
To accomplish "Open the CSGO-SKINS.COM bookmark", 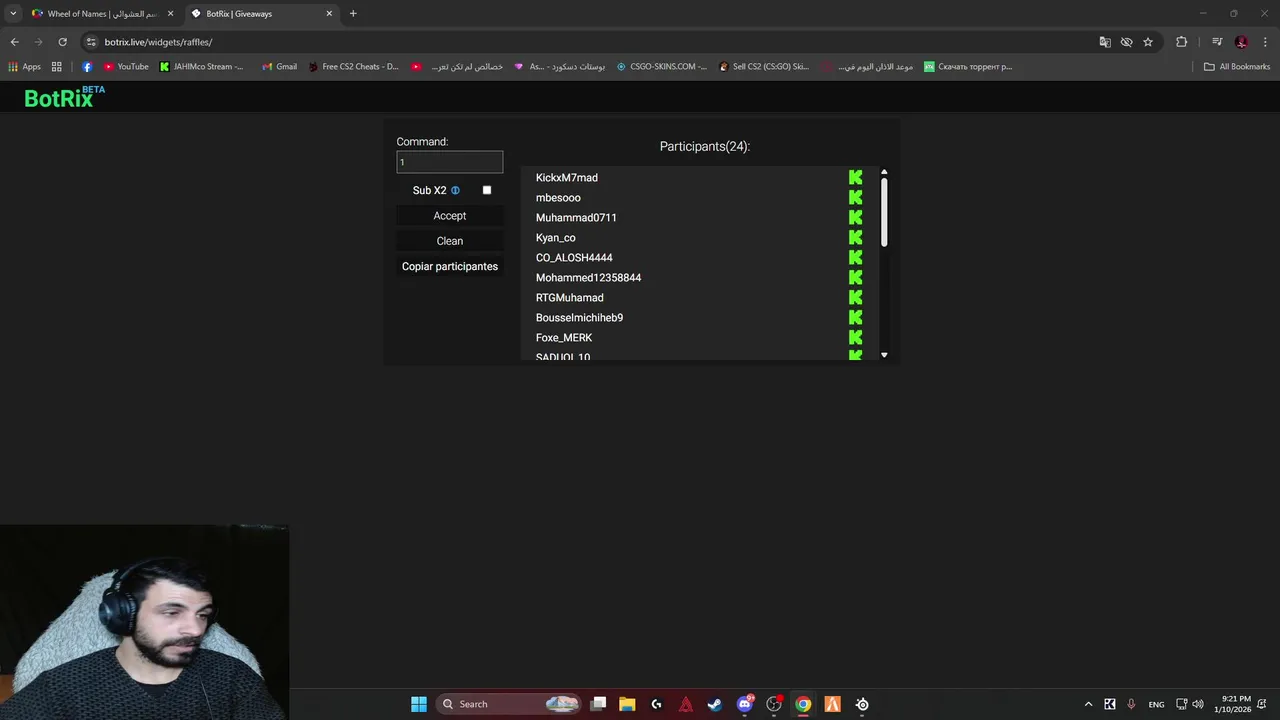I will [x=661, y=67].
